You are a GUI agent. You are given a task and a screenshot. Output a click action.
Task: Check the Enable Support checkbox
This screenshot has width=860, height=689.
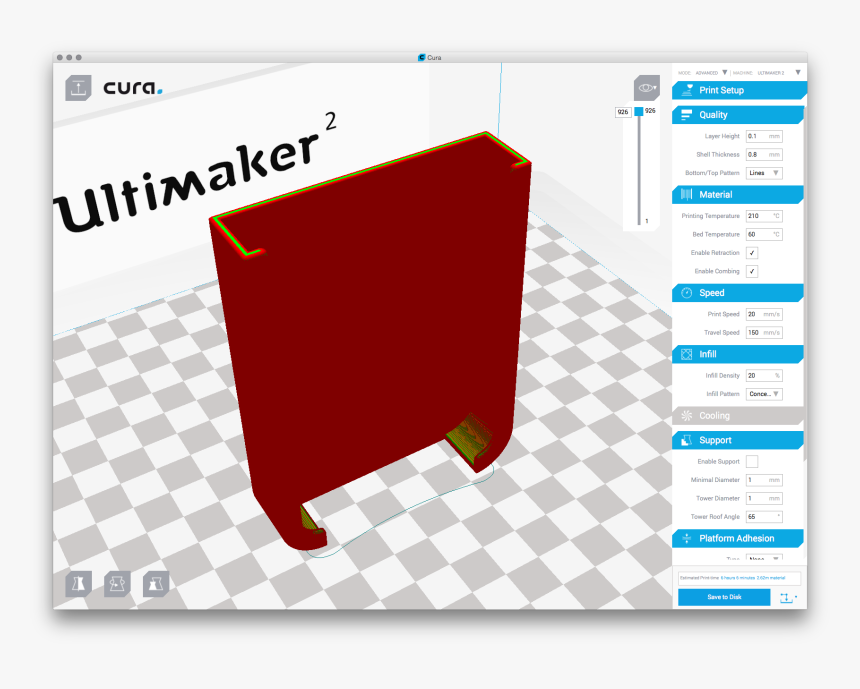[x=752, y=461]
